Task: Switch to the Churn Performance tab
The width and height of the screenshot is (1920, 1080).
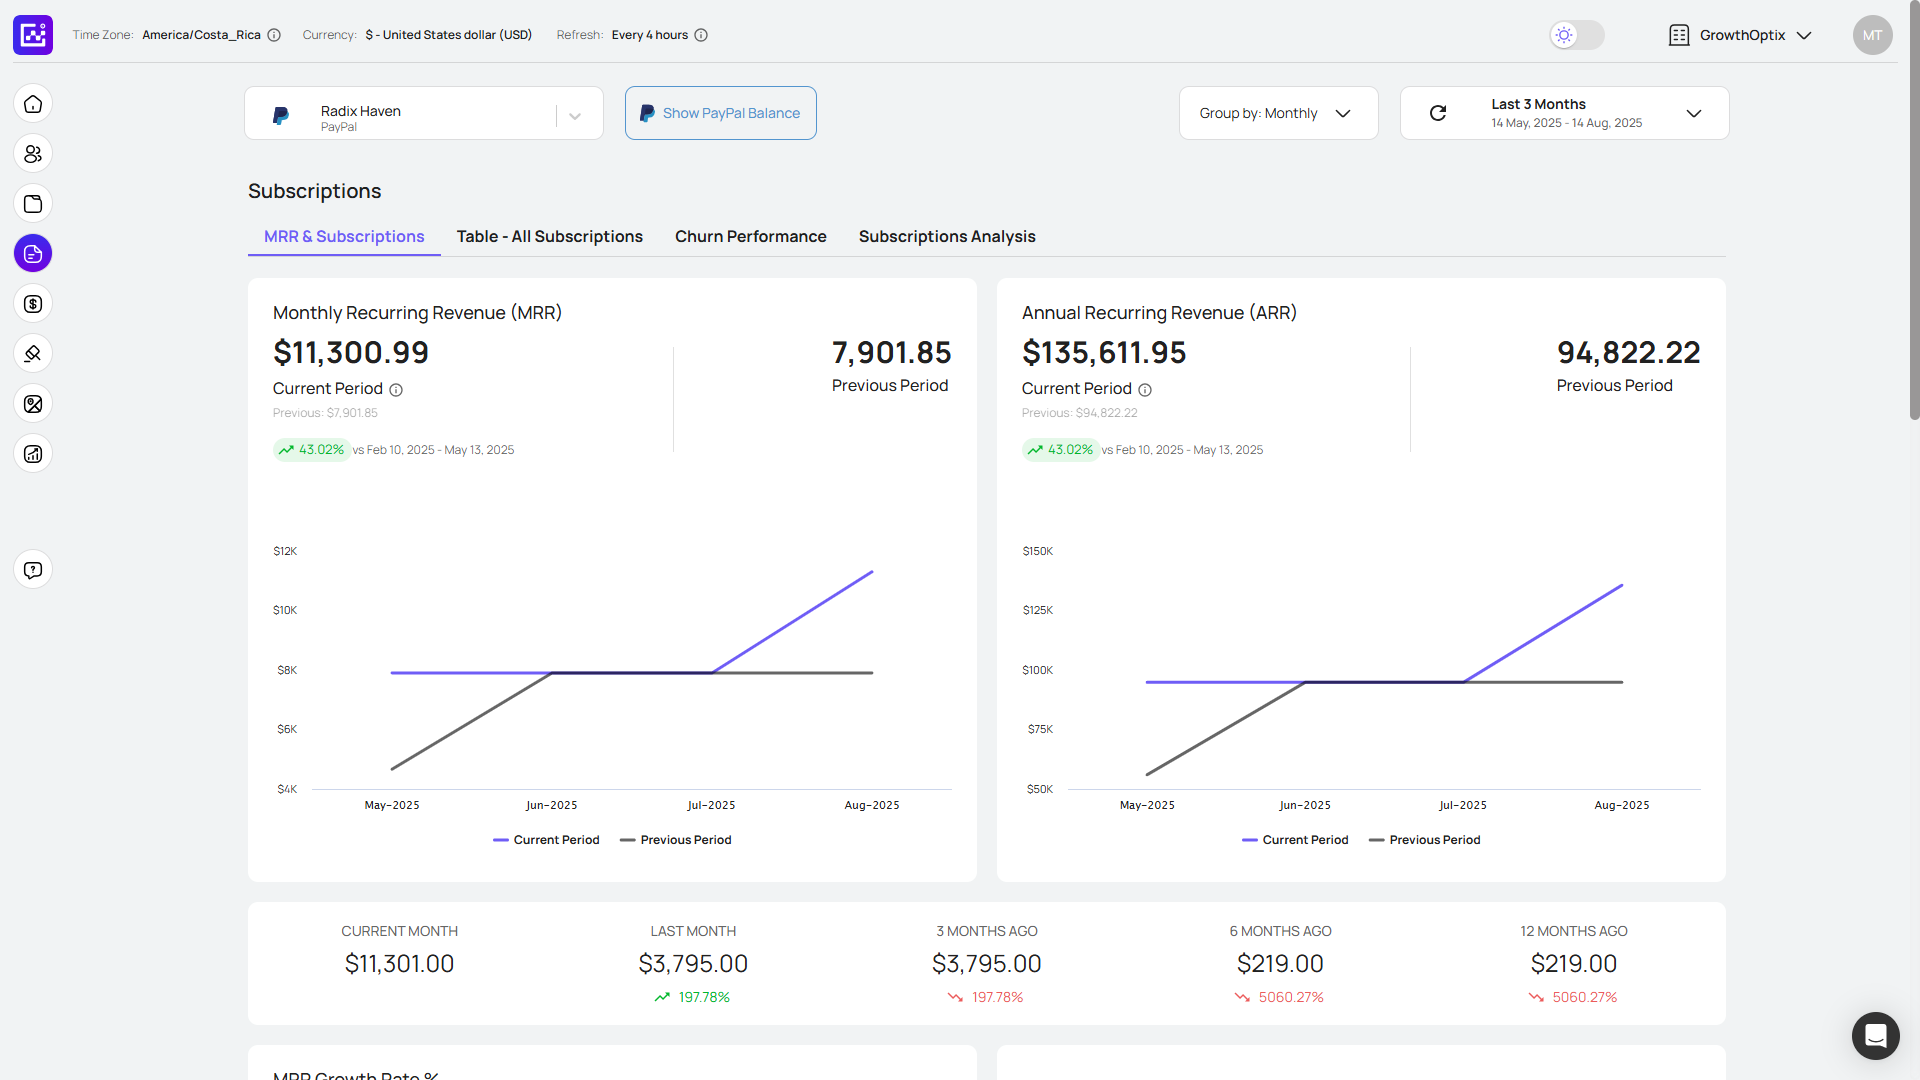Action: [750, 236]
